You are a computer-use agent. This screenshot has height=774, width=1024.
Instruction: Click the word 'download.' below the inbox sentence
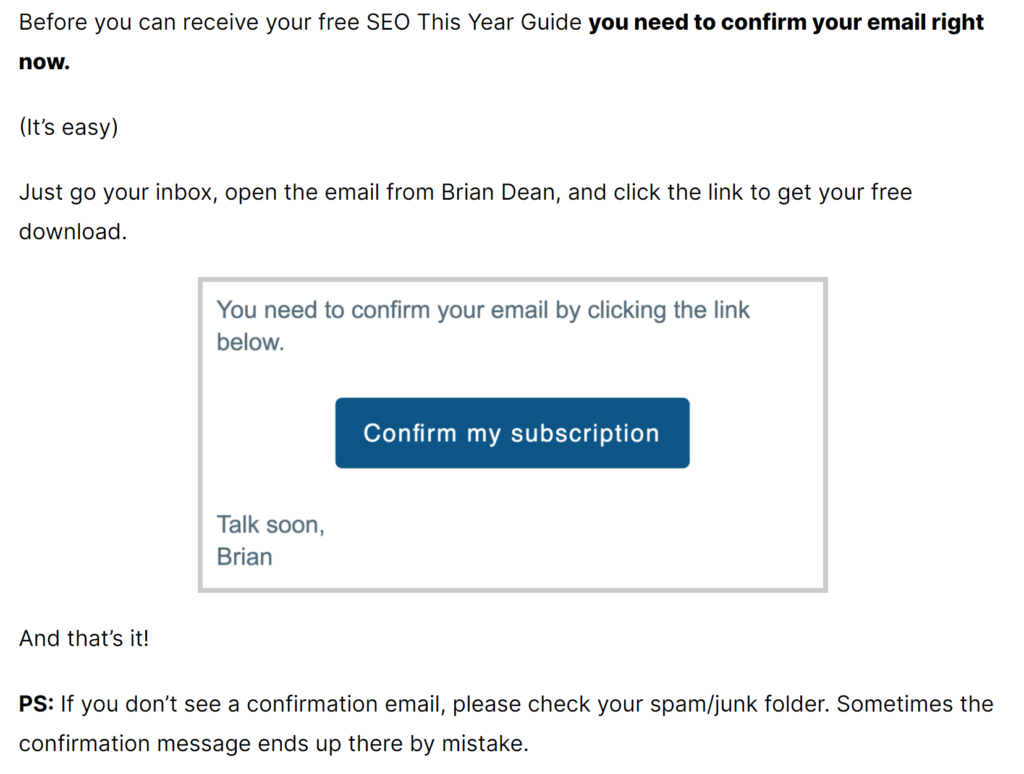72,231
